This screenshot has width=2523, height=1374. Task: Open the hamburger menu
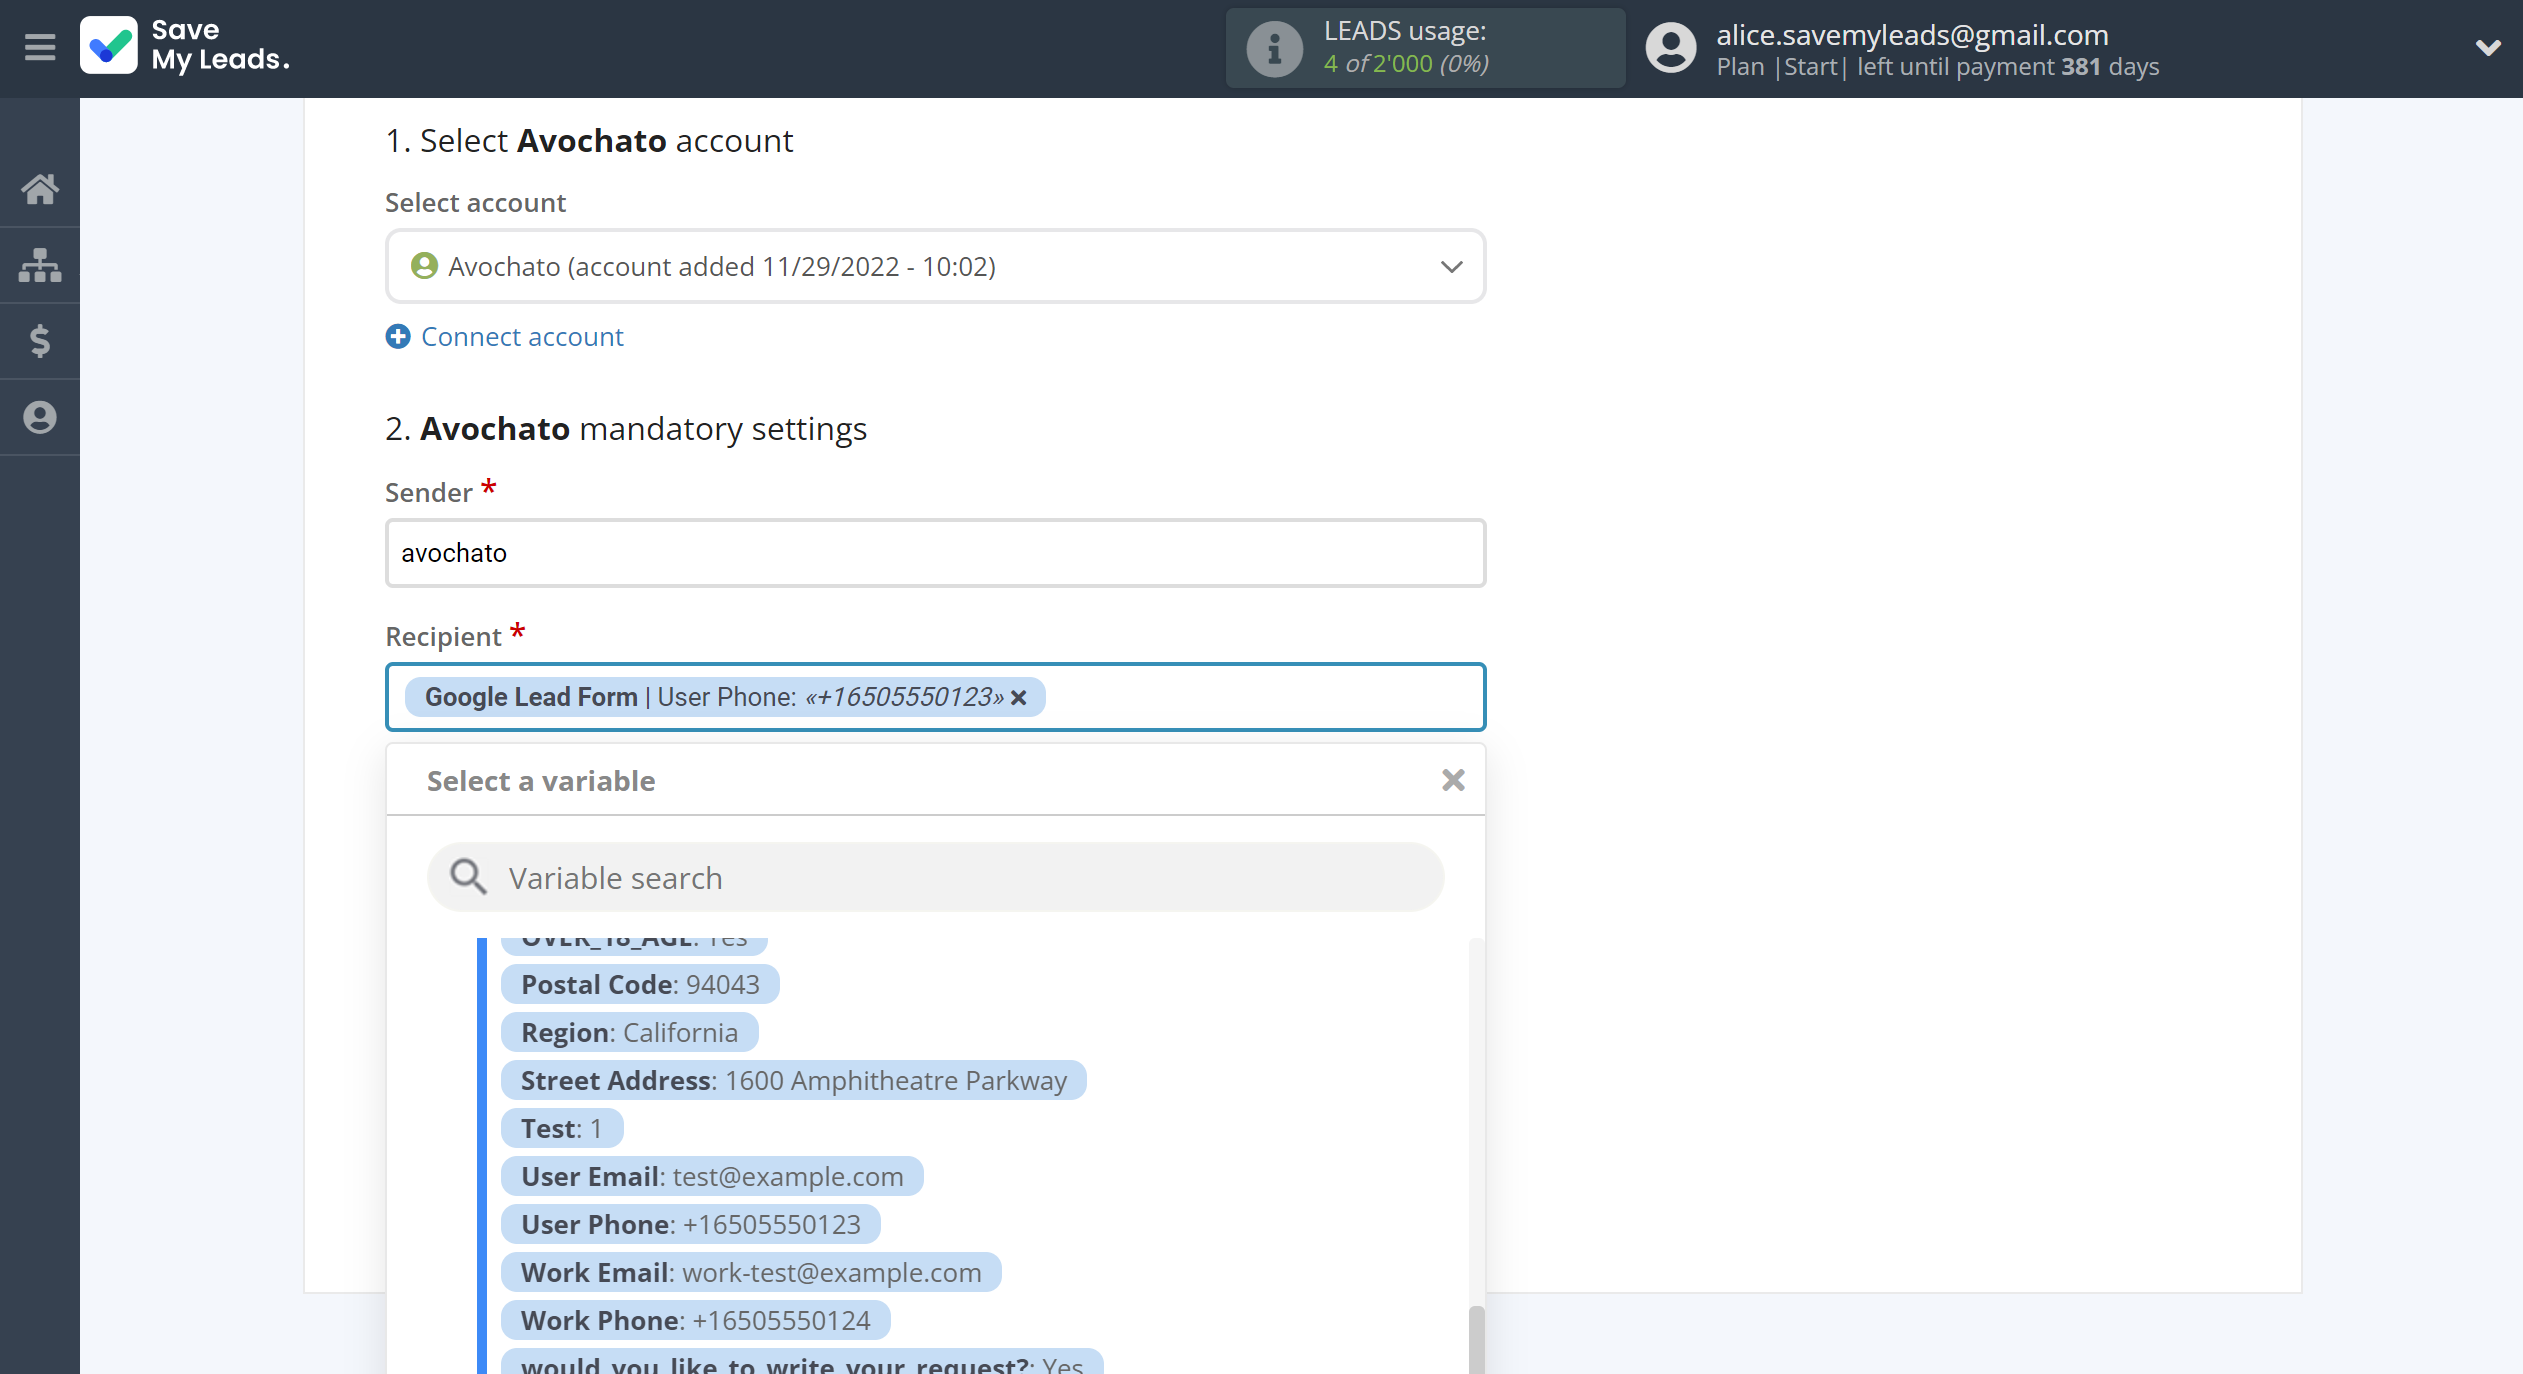[40, 47]
